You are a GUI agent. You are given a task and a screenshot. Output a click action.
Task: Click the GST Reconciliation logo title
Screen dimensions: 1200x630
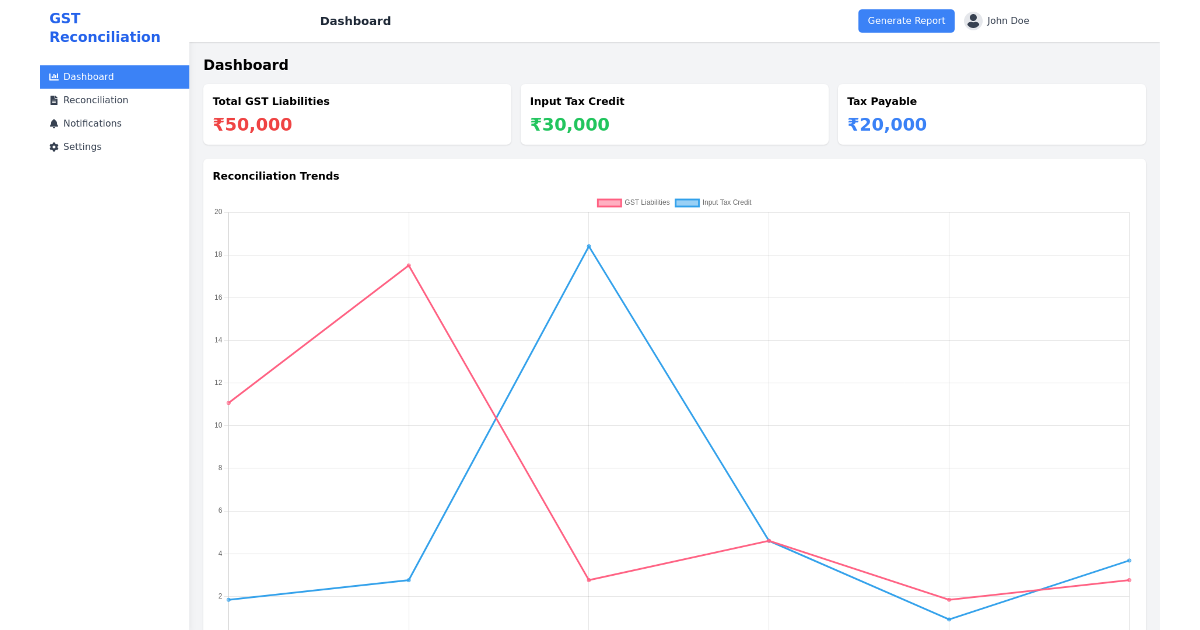click(104, 28)
